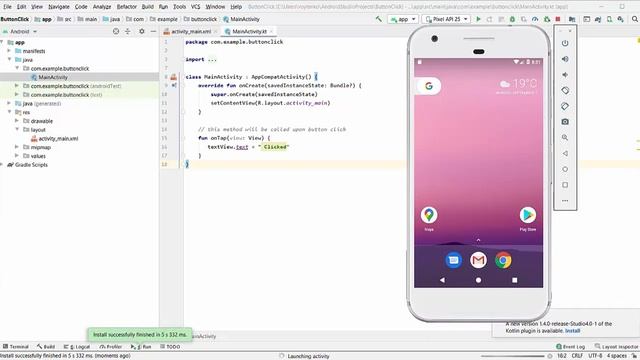Open Chrome app in emulator dock
640x360 pixels.
click(503, 260)
